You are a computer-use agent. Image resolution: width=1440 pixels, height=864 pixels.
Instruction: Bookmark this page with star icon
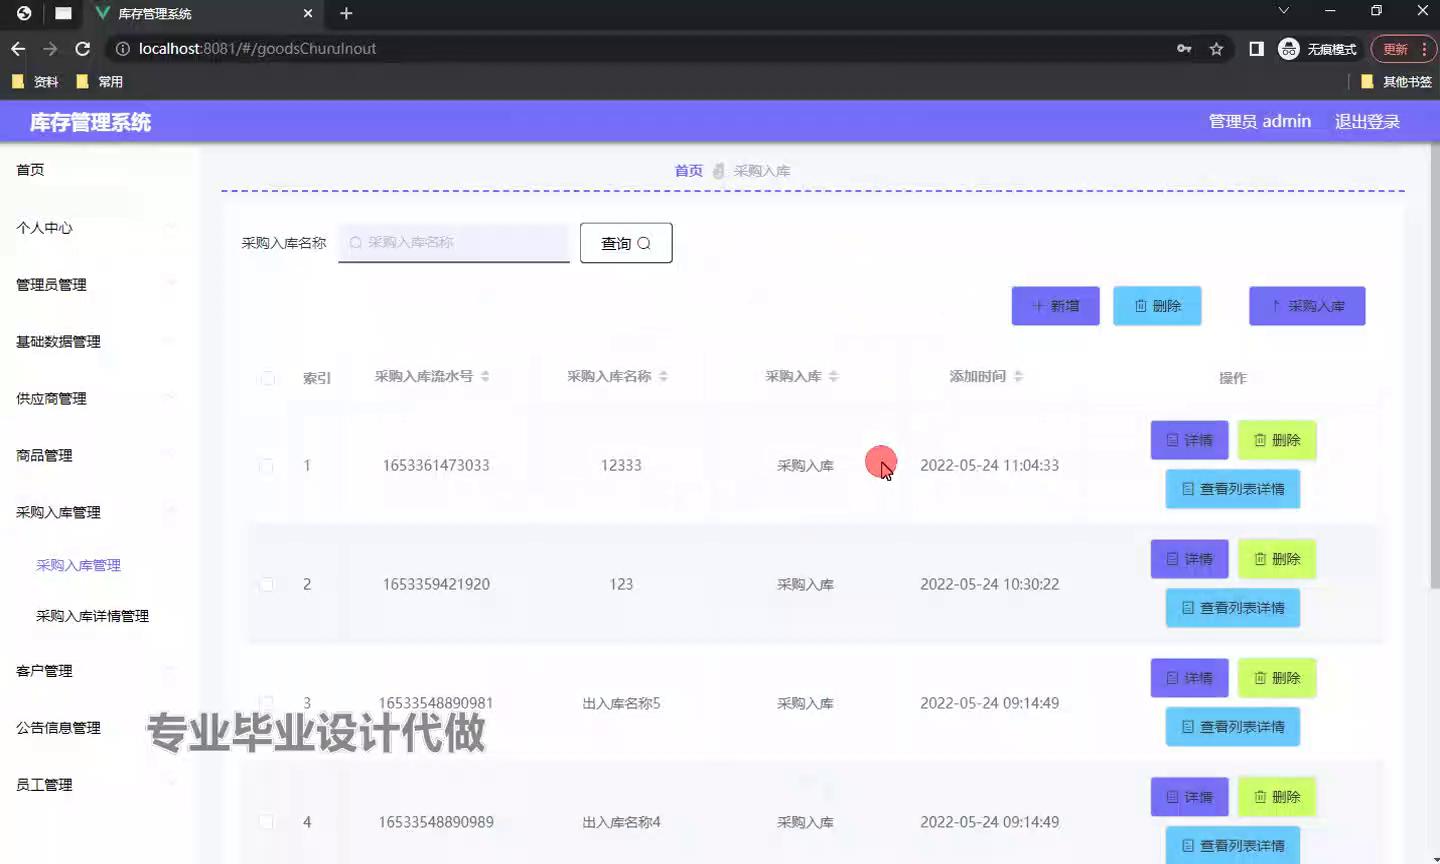(x=1216, y=49)
